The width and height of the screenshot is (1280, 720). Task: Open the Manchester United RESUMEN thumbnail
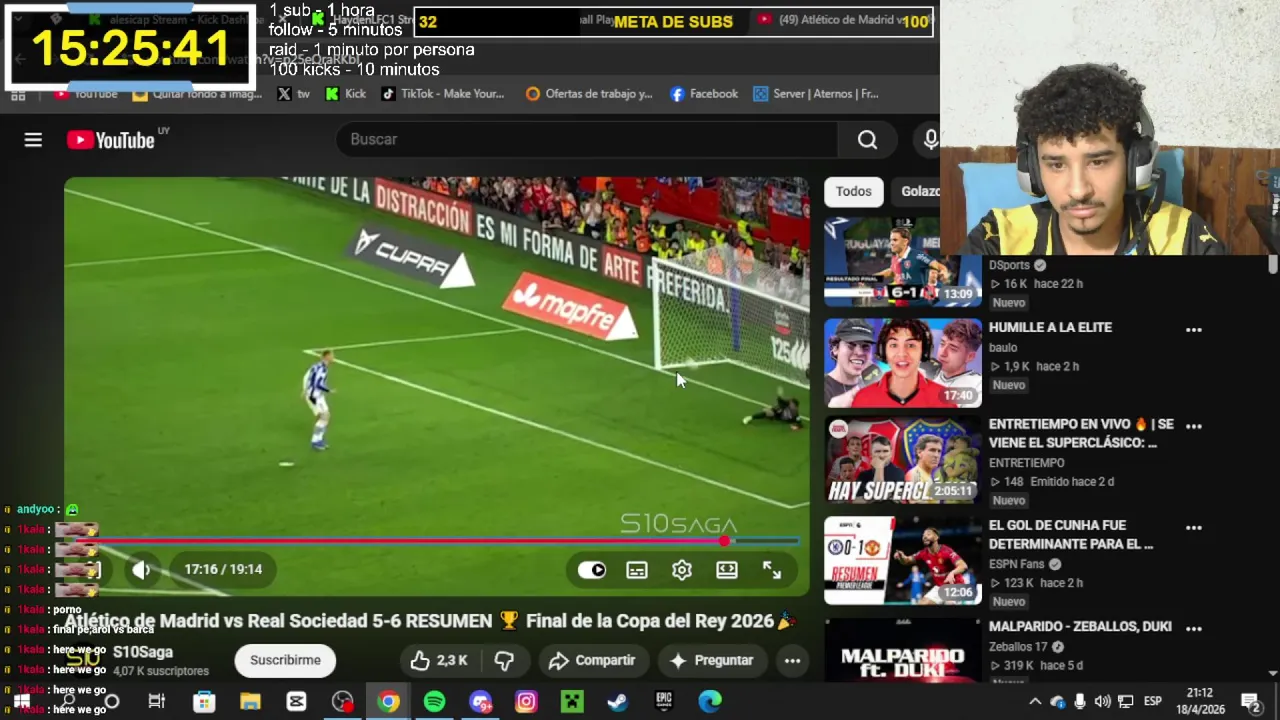(x=903, y=561)
